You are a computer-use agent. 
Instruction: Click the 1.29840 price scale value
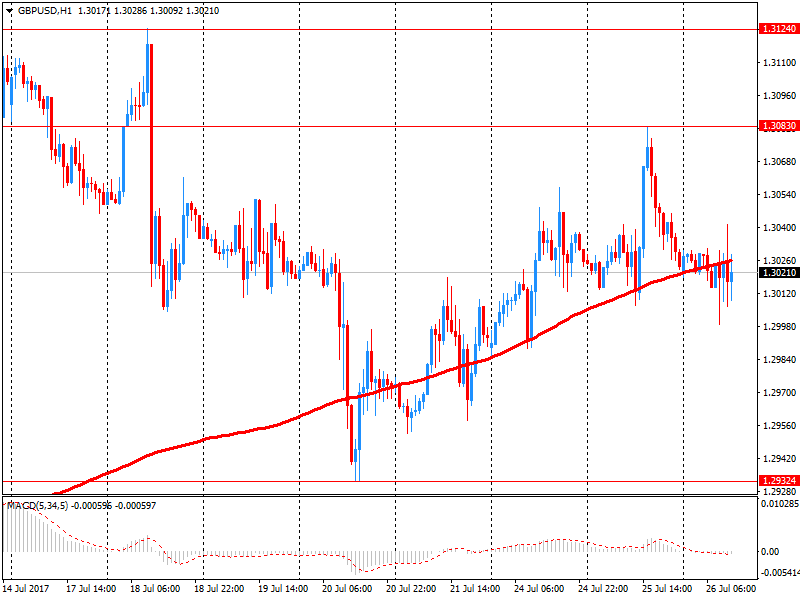coord(780,360)
